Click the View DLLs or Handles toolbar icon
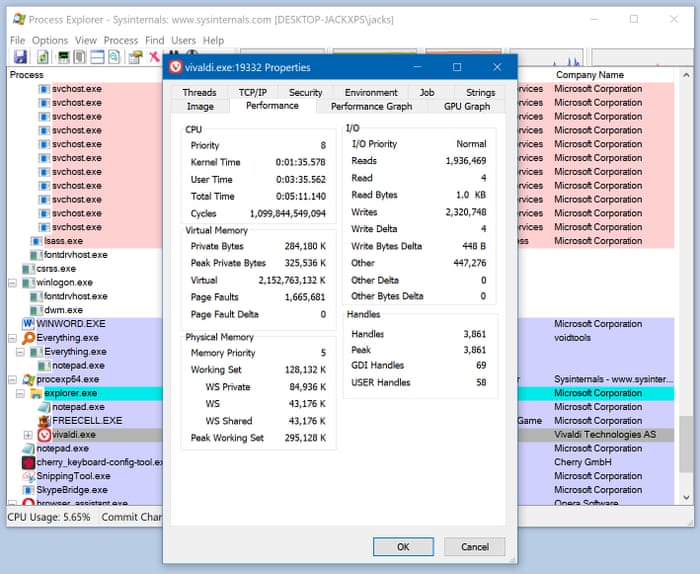The width and height of the screenshot is (700, 574). 114,57
